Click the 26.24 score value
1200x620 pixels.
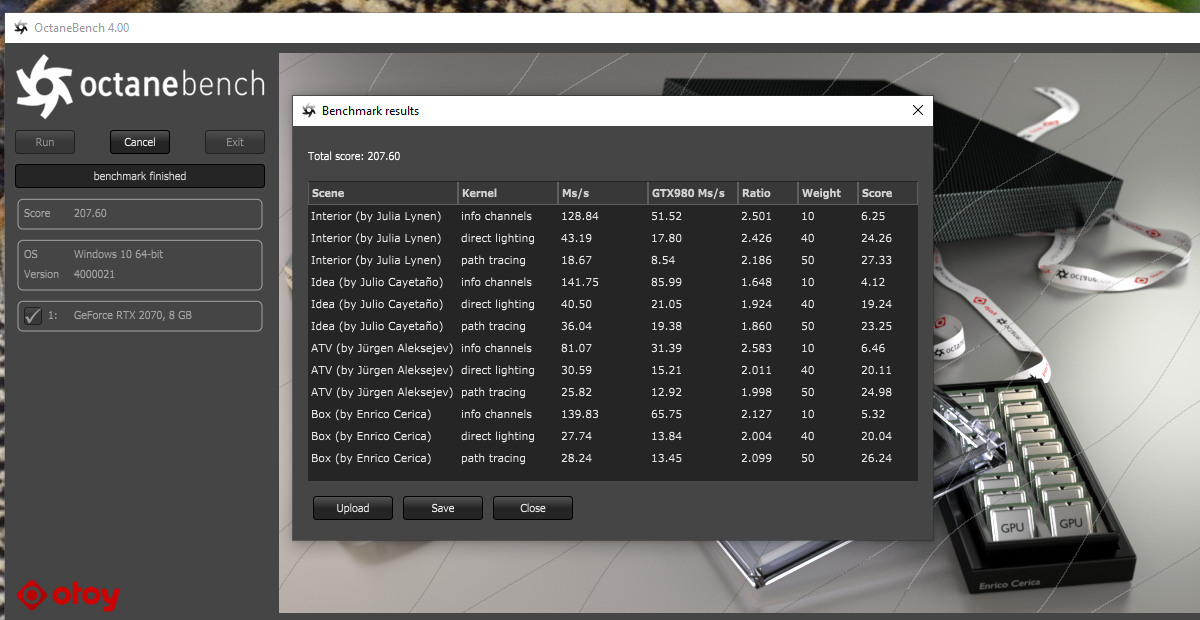pos(877,458)
